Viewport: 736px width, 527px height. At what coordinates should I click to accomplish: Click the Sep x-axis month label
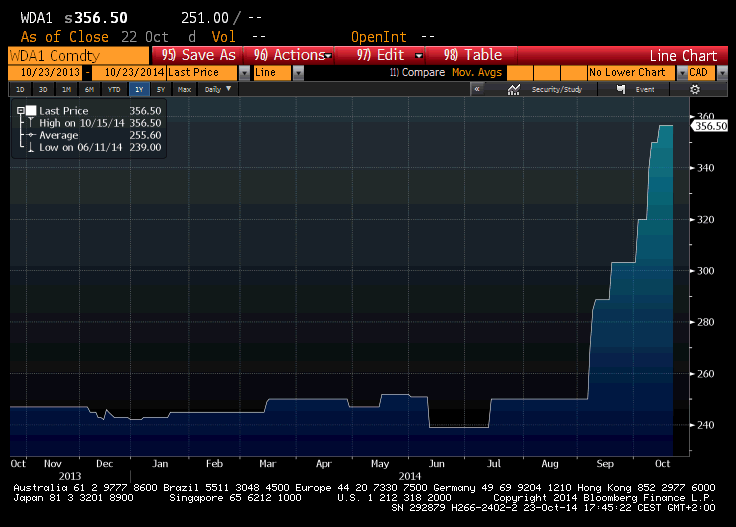click(x=605, y=464)
